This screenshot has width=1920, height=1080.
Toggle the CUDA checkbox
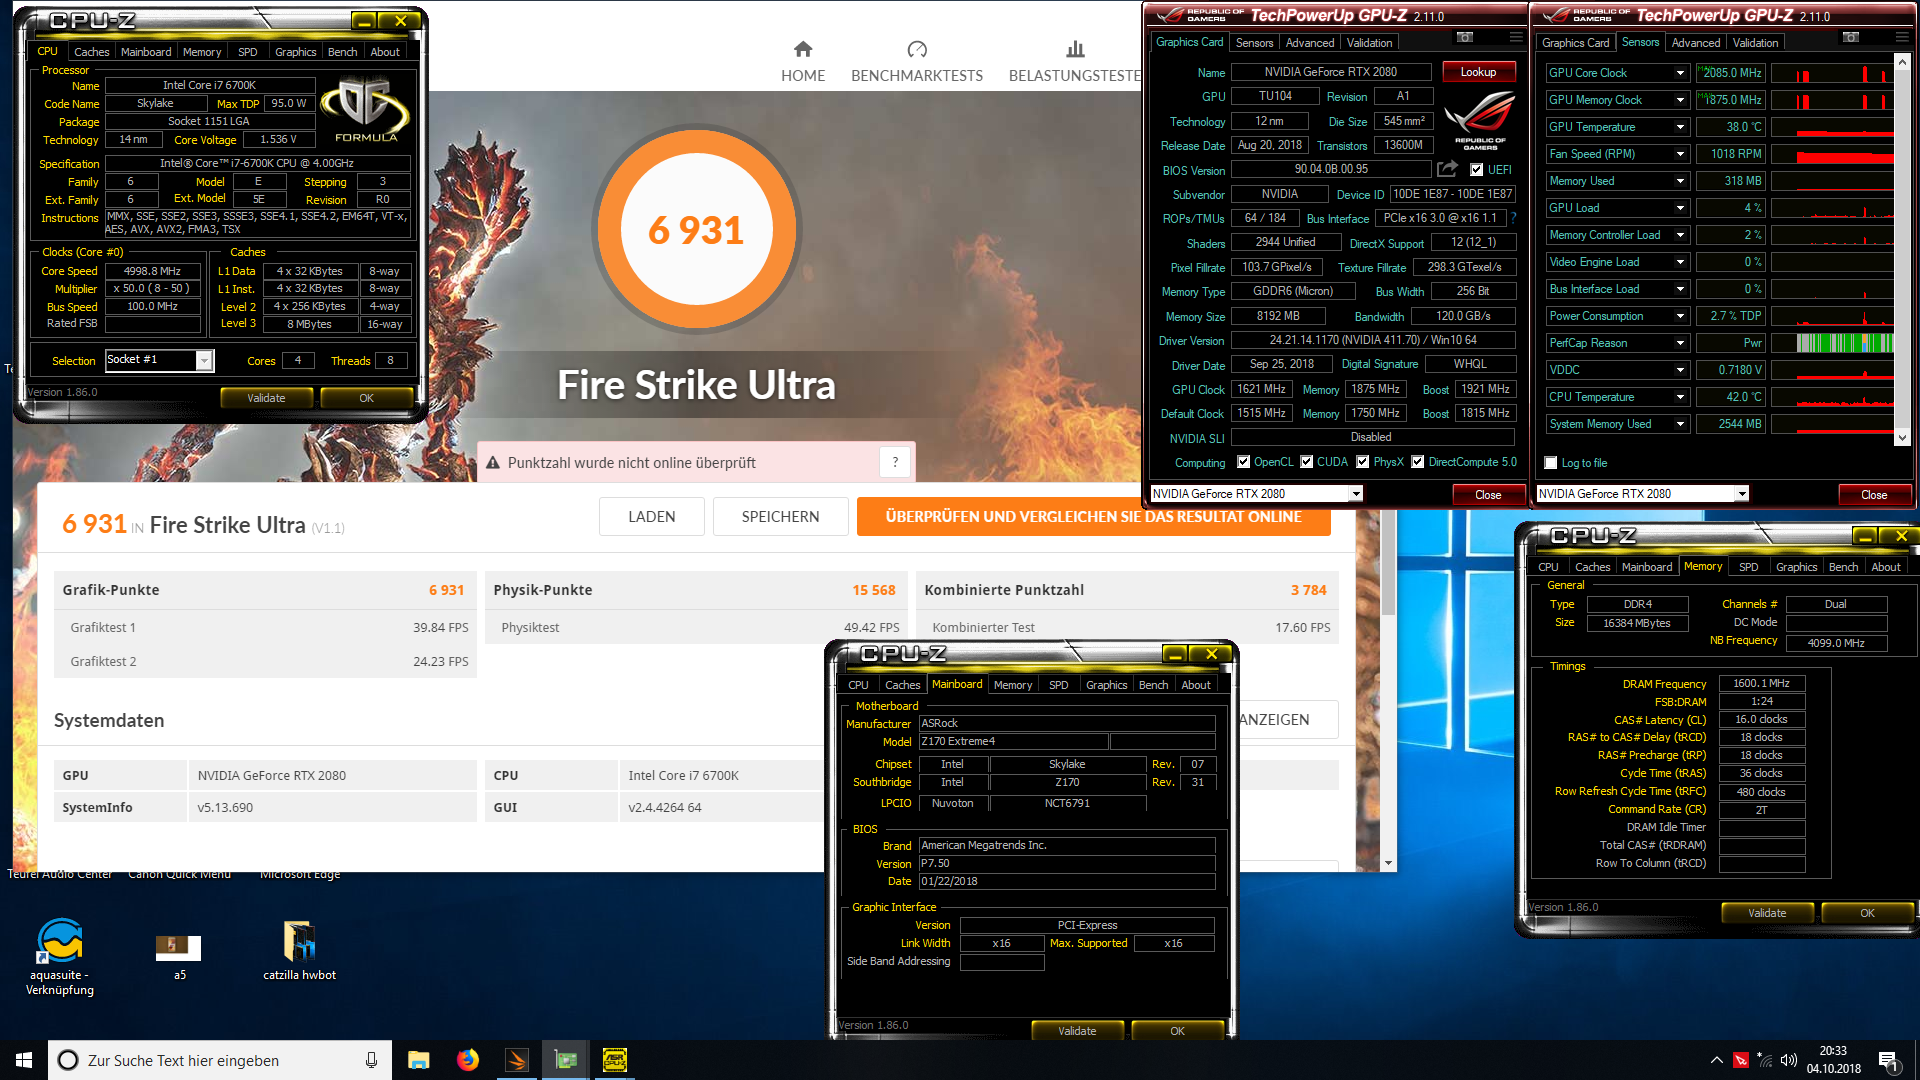pos(1306,462)
